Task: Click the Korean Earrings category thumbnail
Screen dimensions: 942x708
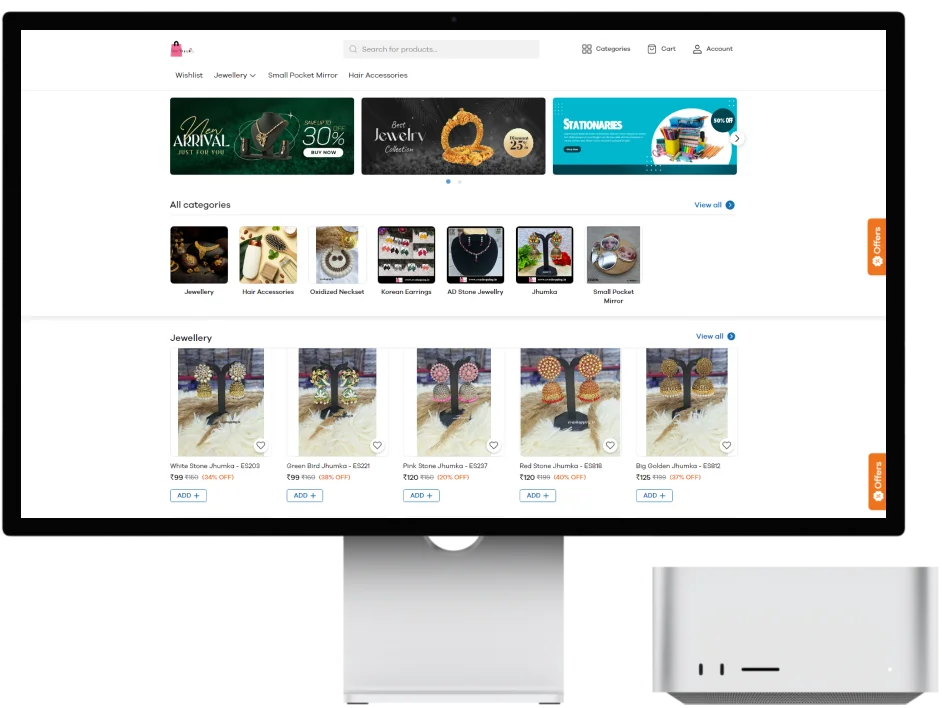Action: [406, 255]
